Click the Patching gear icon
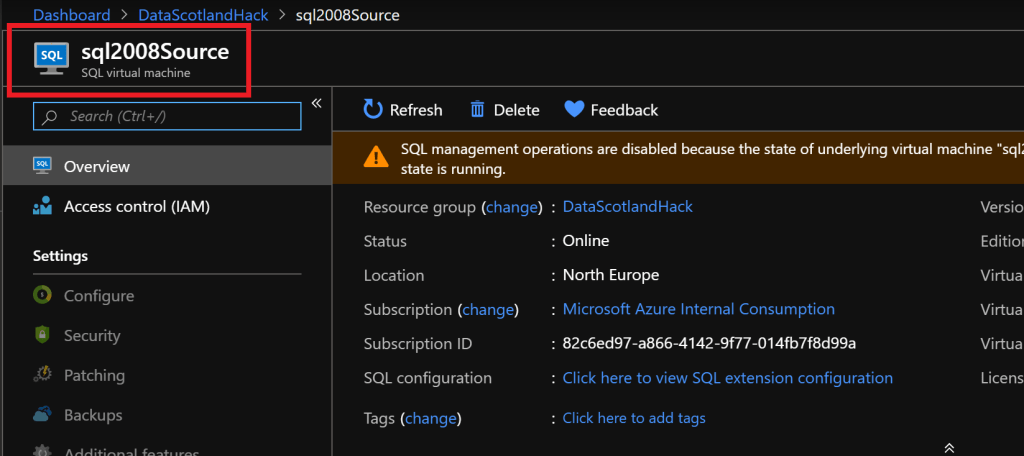This screenshot has width=1024, height=456. [42, 376]
